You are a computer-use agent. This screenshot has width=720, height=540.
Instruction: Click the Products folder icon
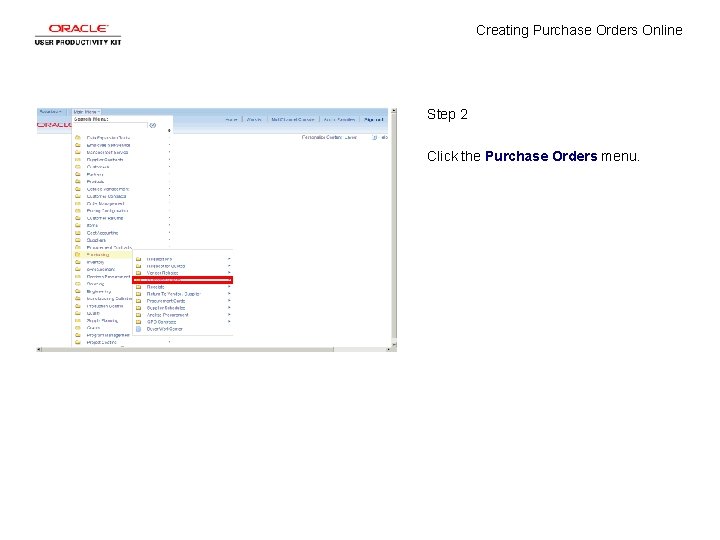pyautogui.click(x=78, y=182)
